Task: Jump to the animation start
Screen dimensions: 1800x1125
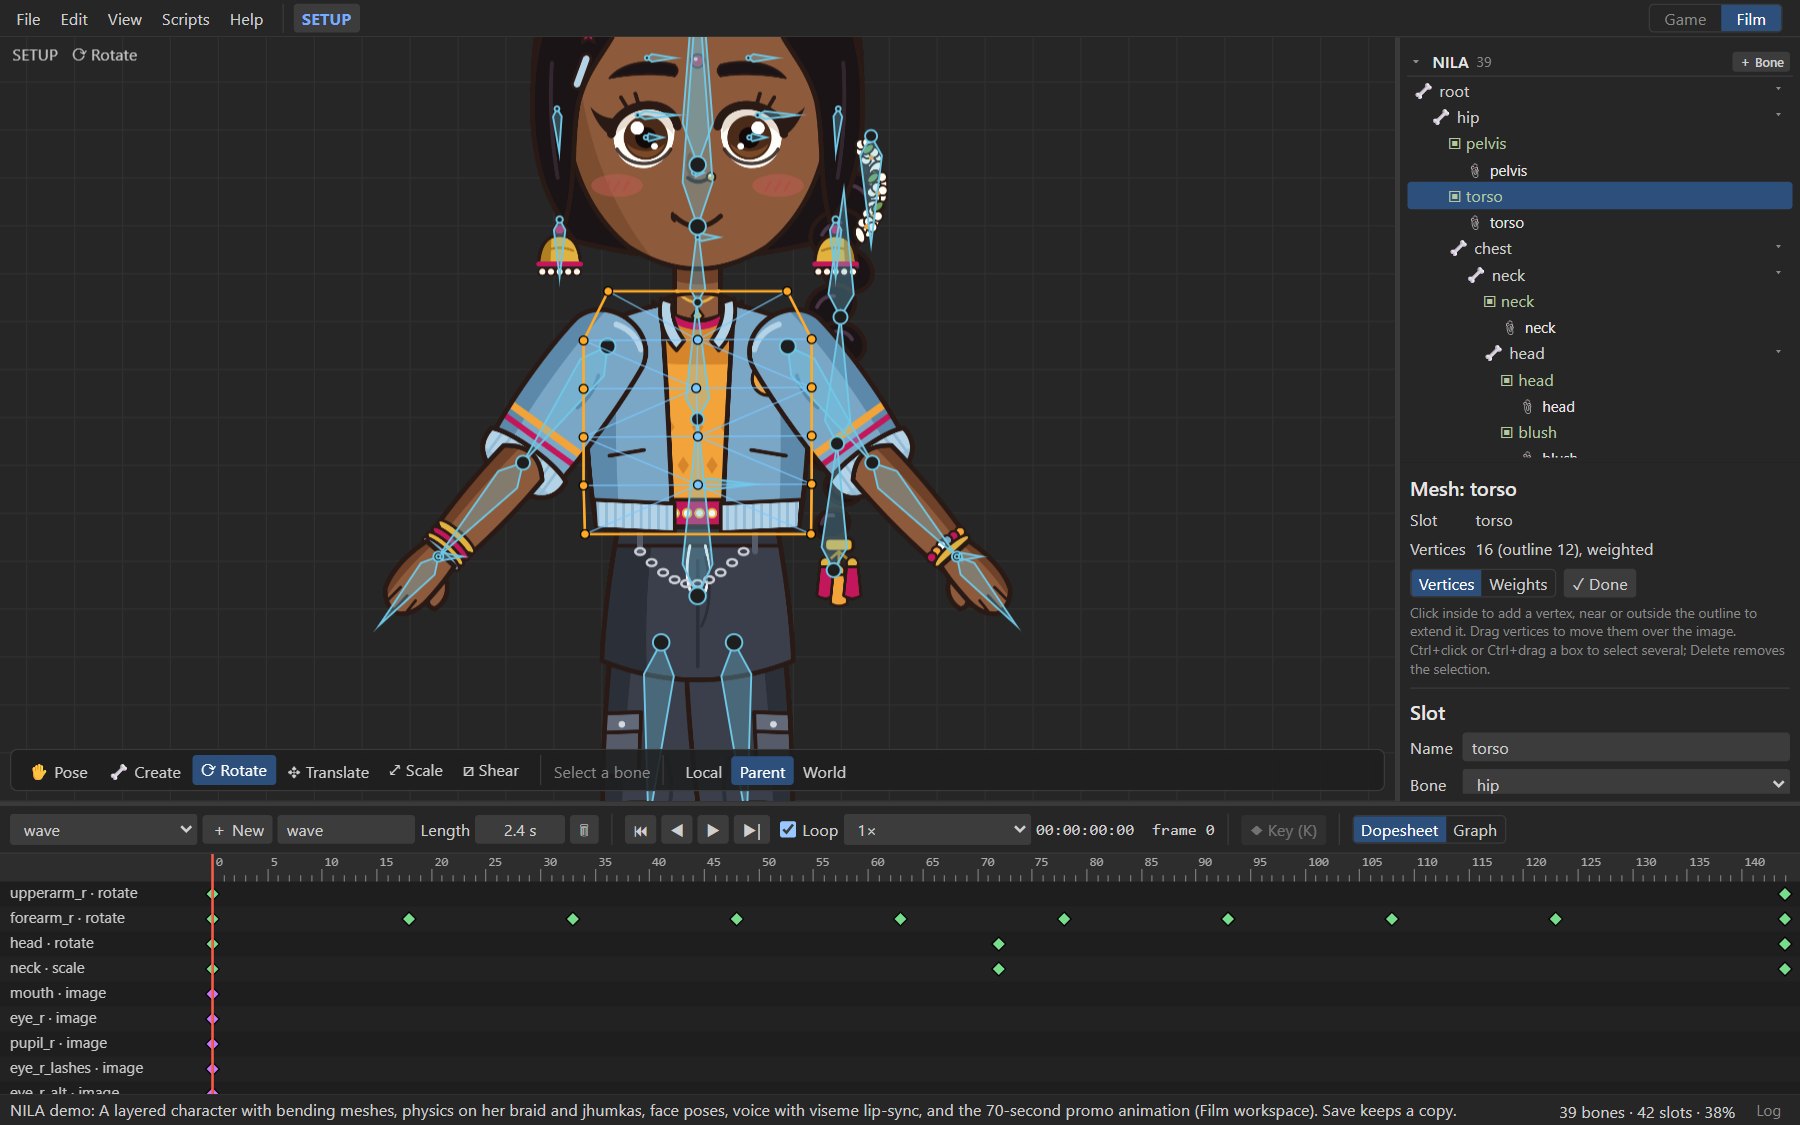Action: (x=640, y=830)
